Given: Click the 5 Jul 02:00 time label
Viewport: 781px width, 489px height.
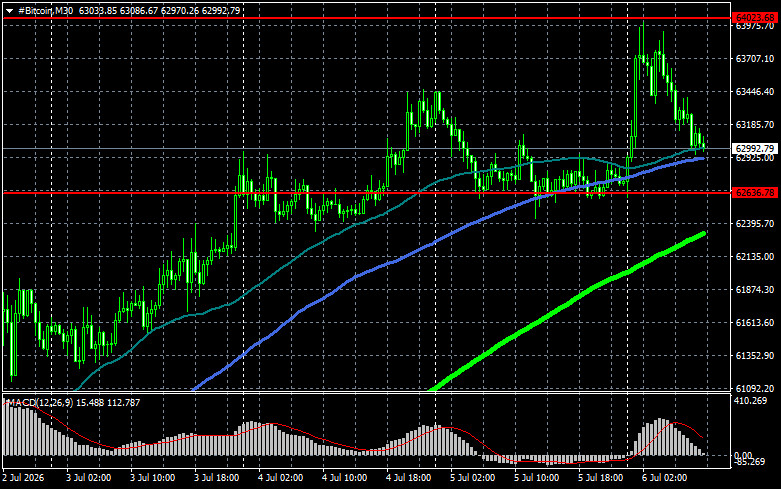Looking at the screenshot, I should click(473, 478).
